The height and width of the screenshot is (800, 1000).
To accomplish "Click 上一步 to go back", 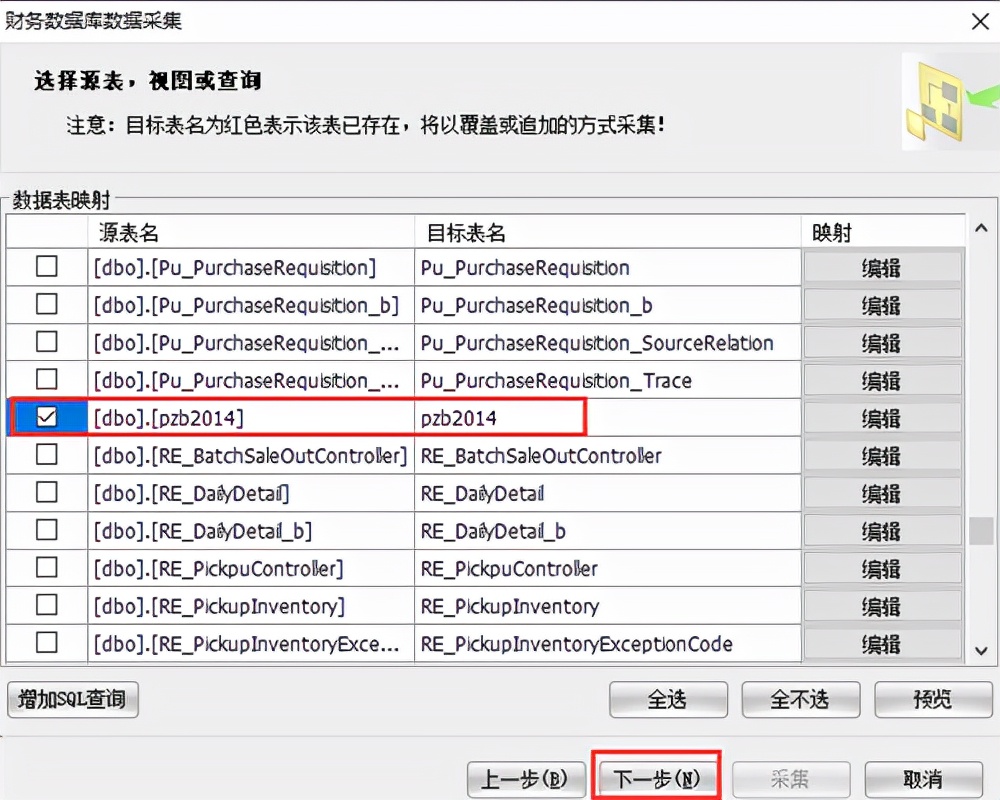I will click(x=524, y=778).
